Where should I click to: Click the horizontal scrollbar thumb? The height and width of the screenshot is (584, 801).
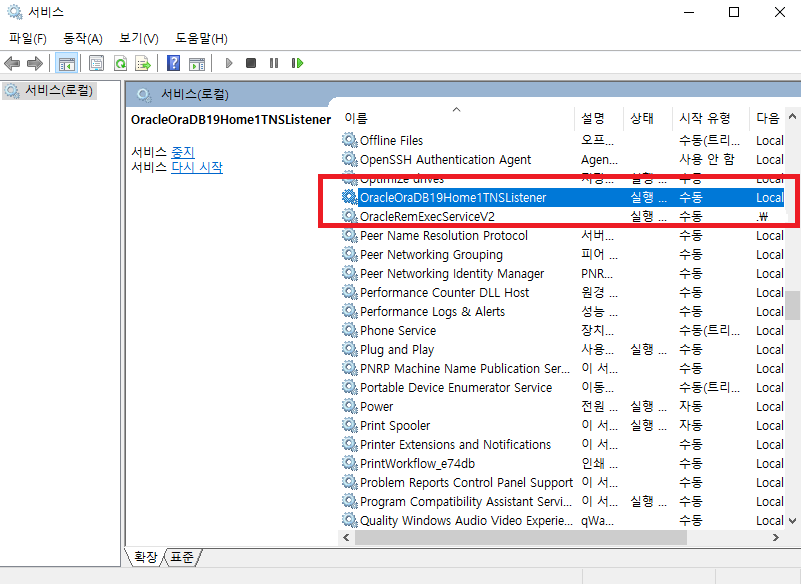521,537
